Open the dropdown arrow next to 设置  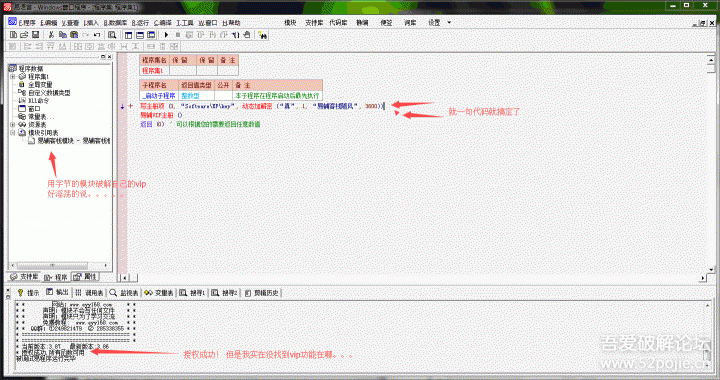(x=449, y=22)
